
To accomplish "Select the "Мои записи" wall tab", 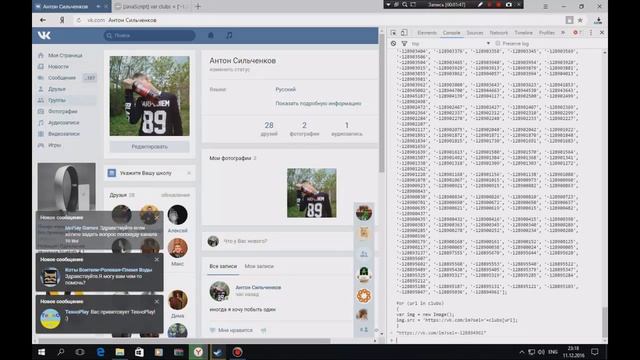I will point(259,266).
